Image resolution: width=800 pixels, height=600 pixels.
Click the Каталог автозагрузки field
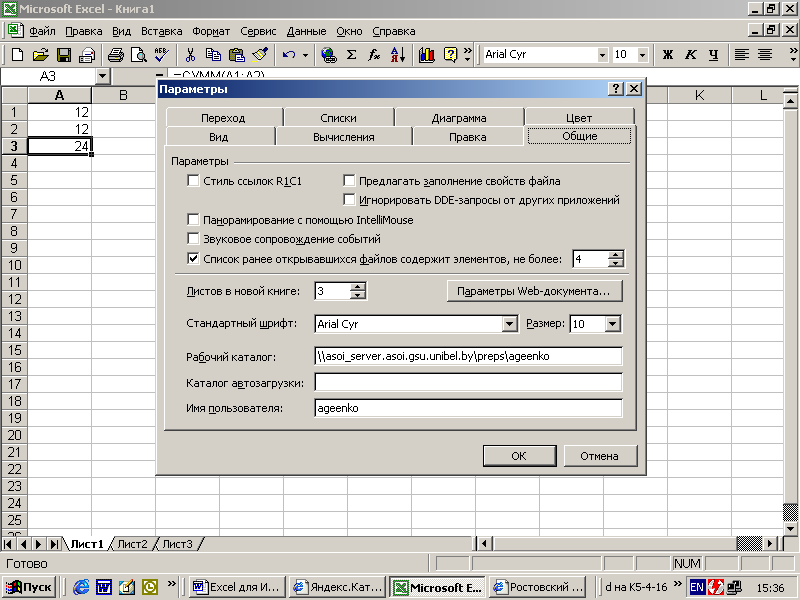pyautogui.click(x=468, y=382)
